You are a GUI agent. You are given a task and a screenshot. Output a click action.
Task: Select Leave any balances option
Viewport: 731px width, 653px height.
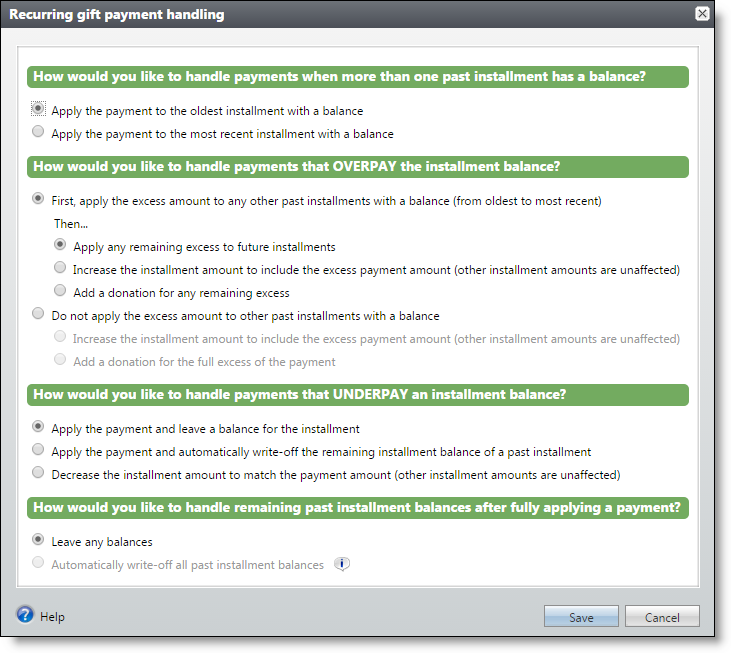coord(38,539)
